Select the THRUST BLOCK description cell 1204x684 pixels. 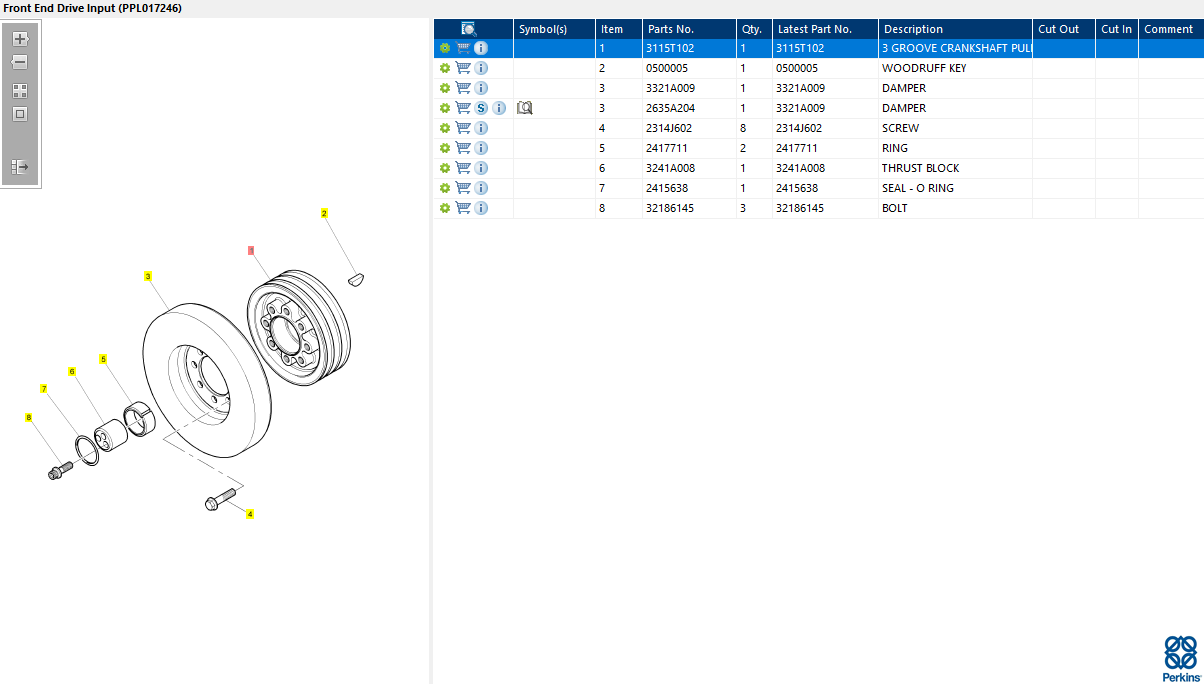(956, 168)
